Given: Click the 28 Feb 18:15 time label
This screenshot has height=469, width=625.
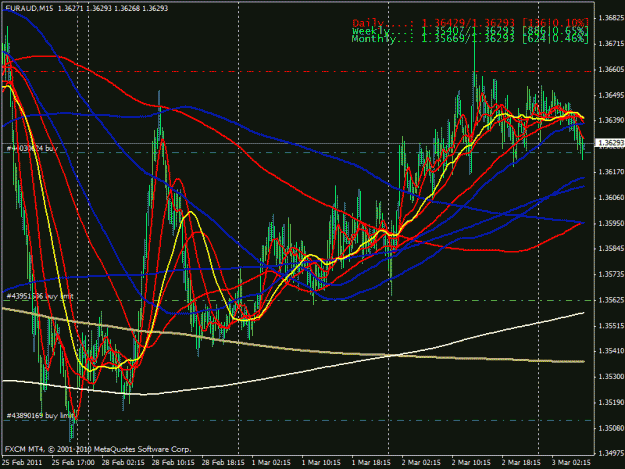Looking at the screenshot, I should [x=223, y=463].
